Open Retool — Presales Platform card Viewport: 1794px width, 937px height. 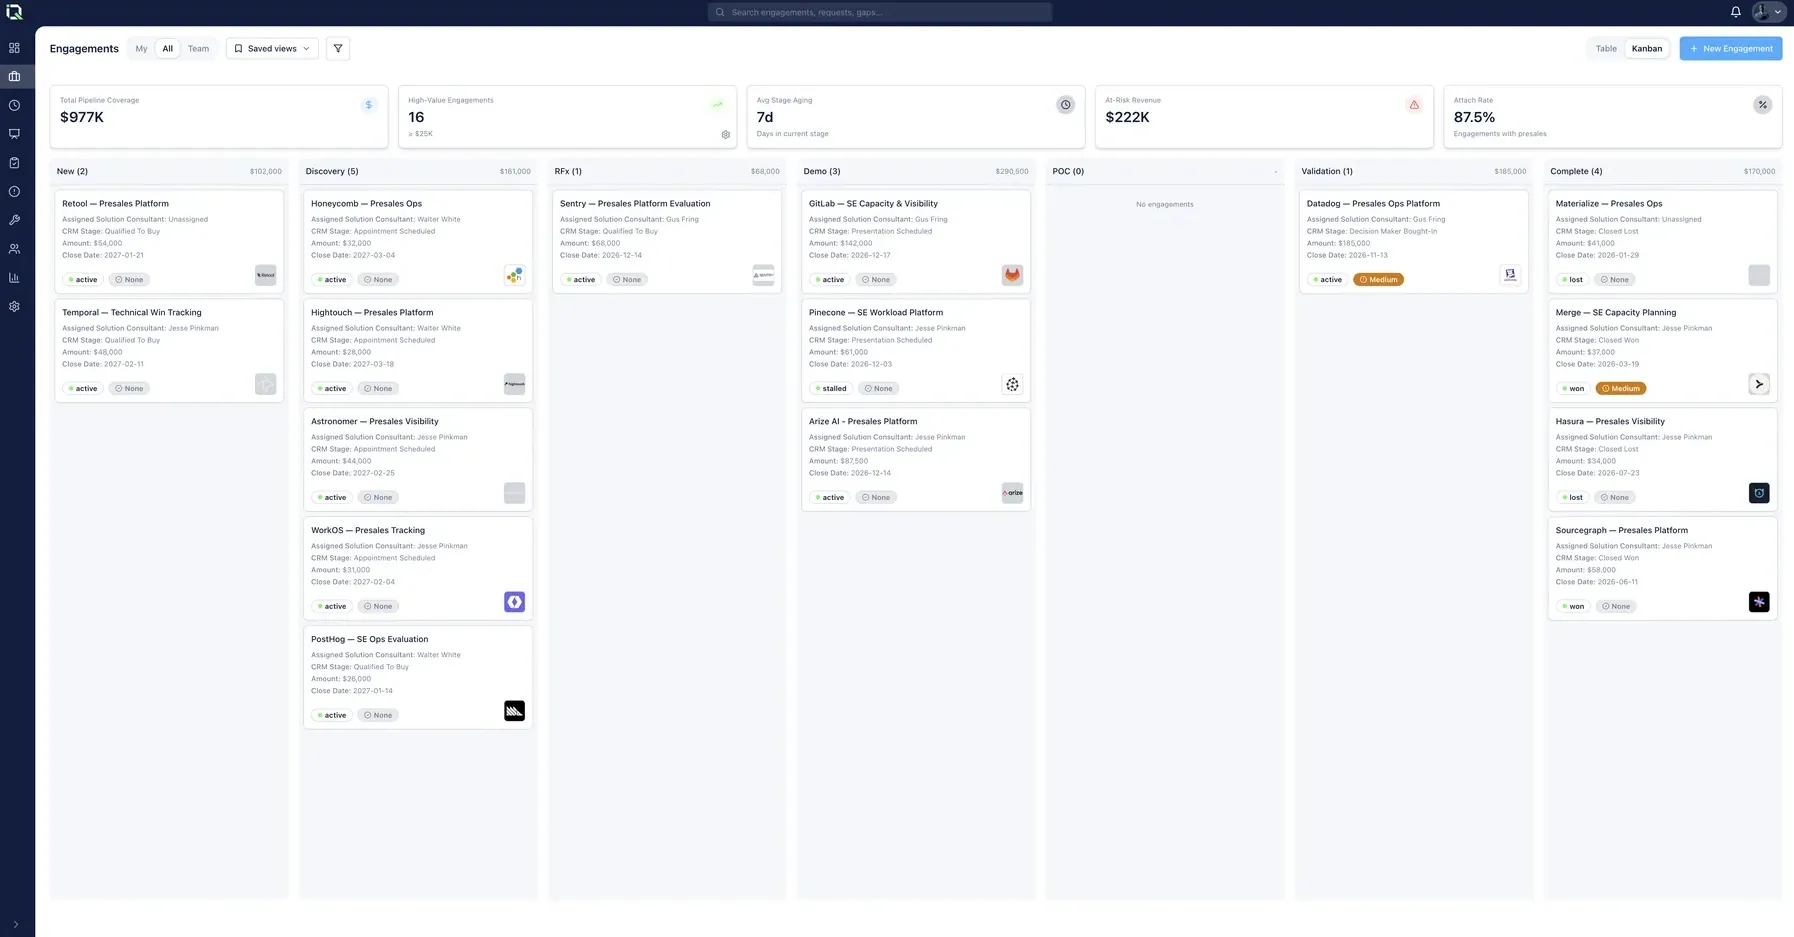click(x=169, y=241)
